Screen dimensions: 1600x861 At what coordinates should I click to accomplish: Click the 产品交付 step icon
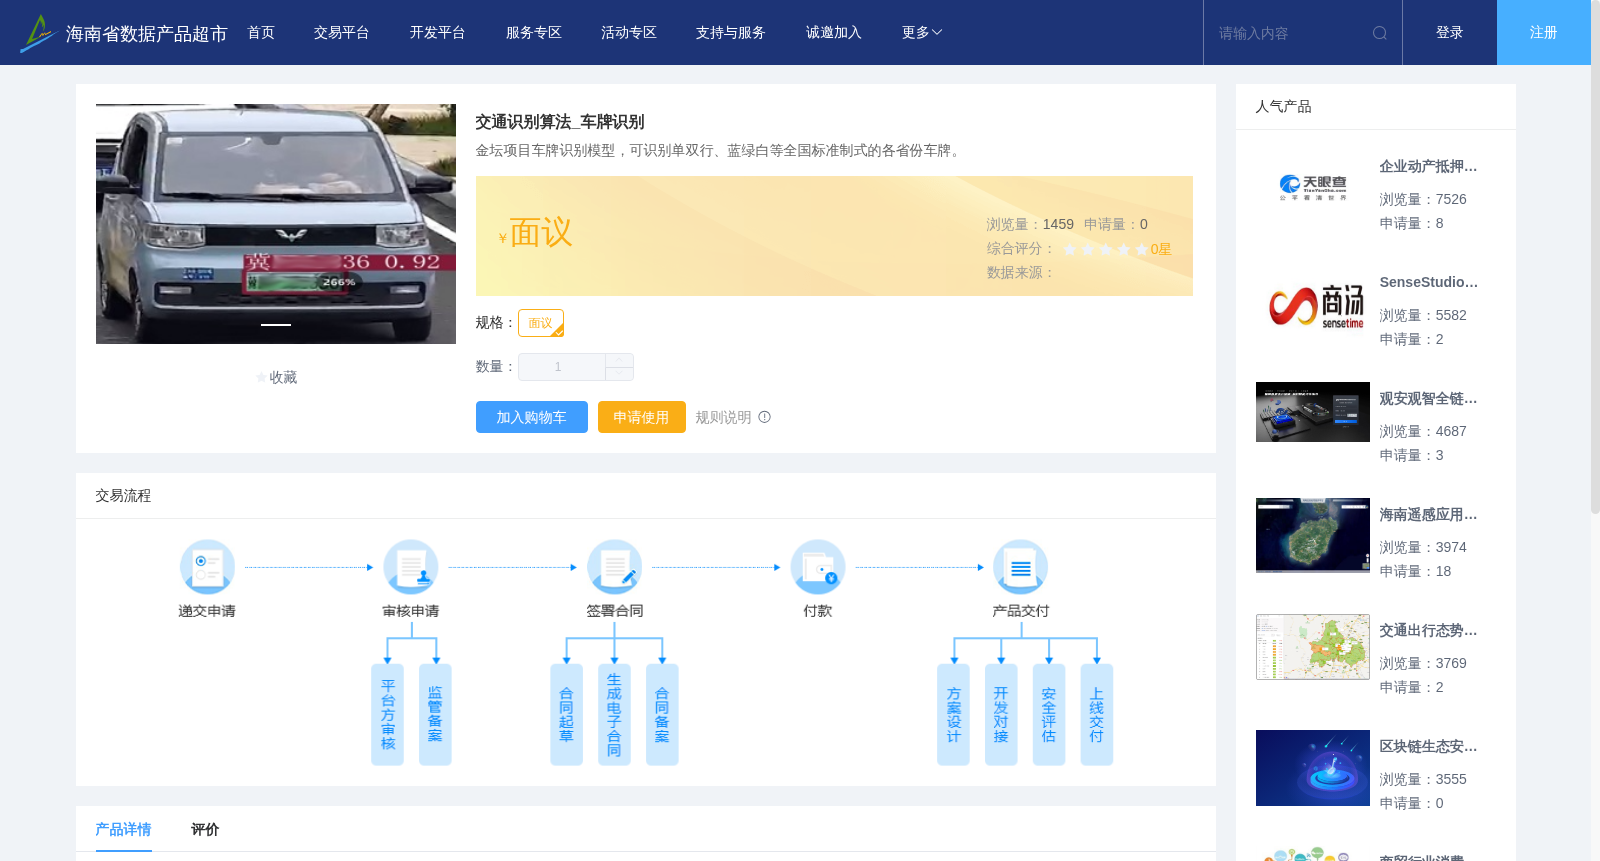tap(1021, 567)
